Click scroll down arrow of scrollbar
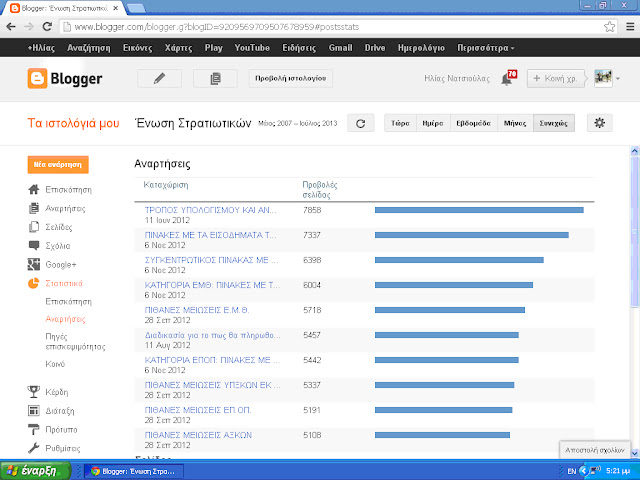Screen dimensions: 640x480 tap(634, 453)
